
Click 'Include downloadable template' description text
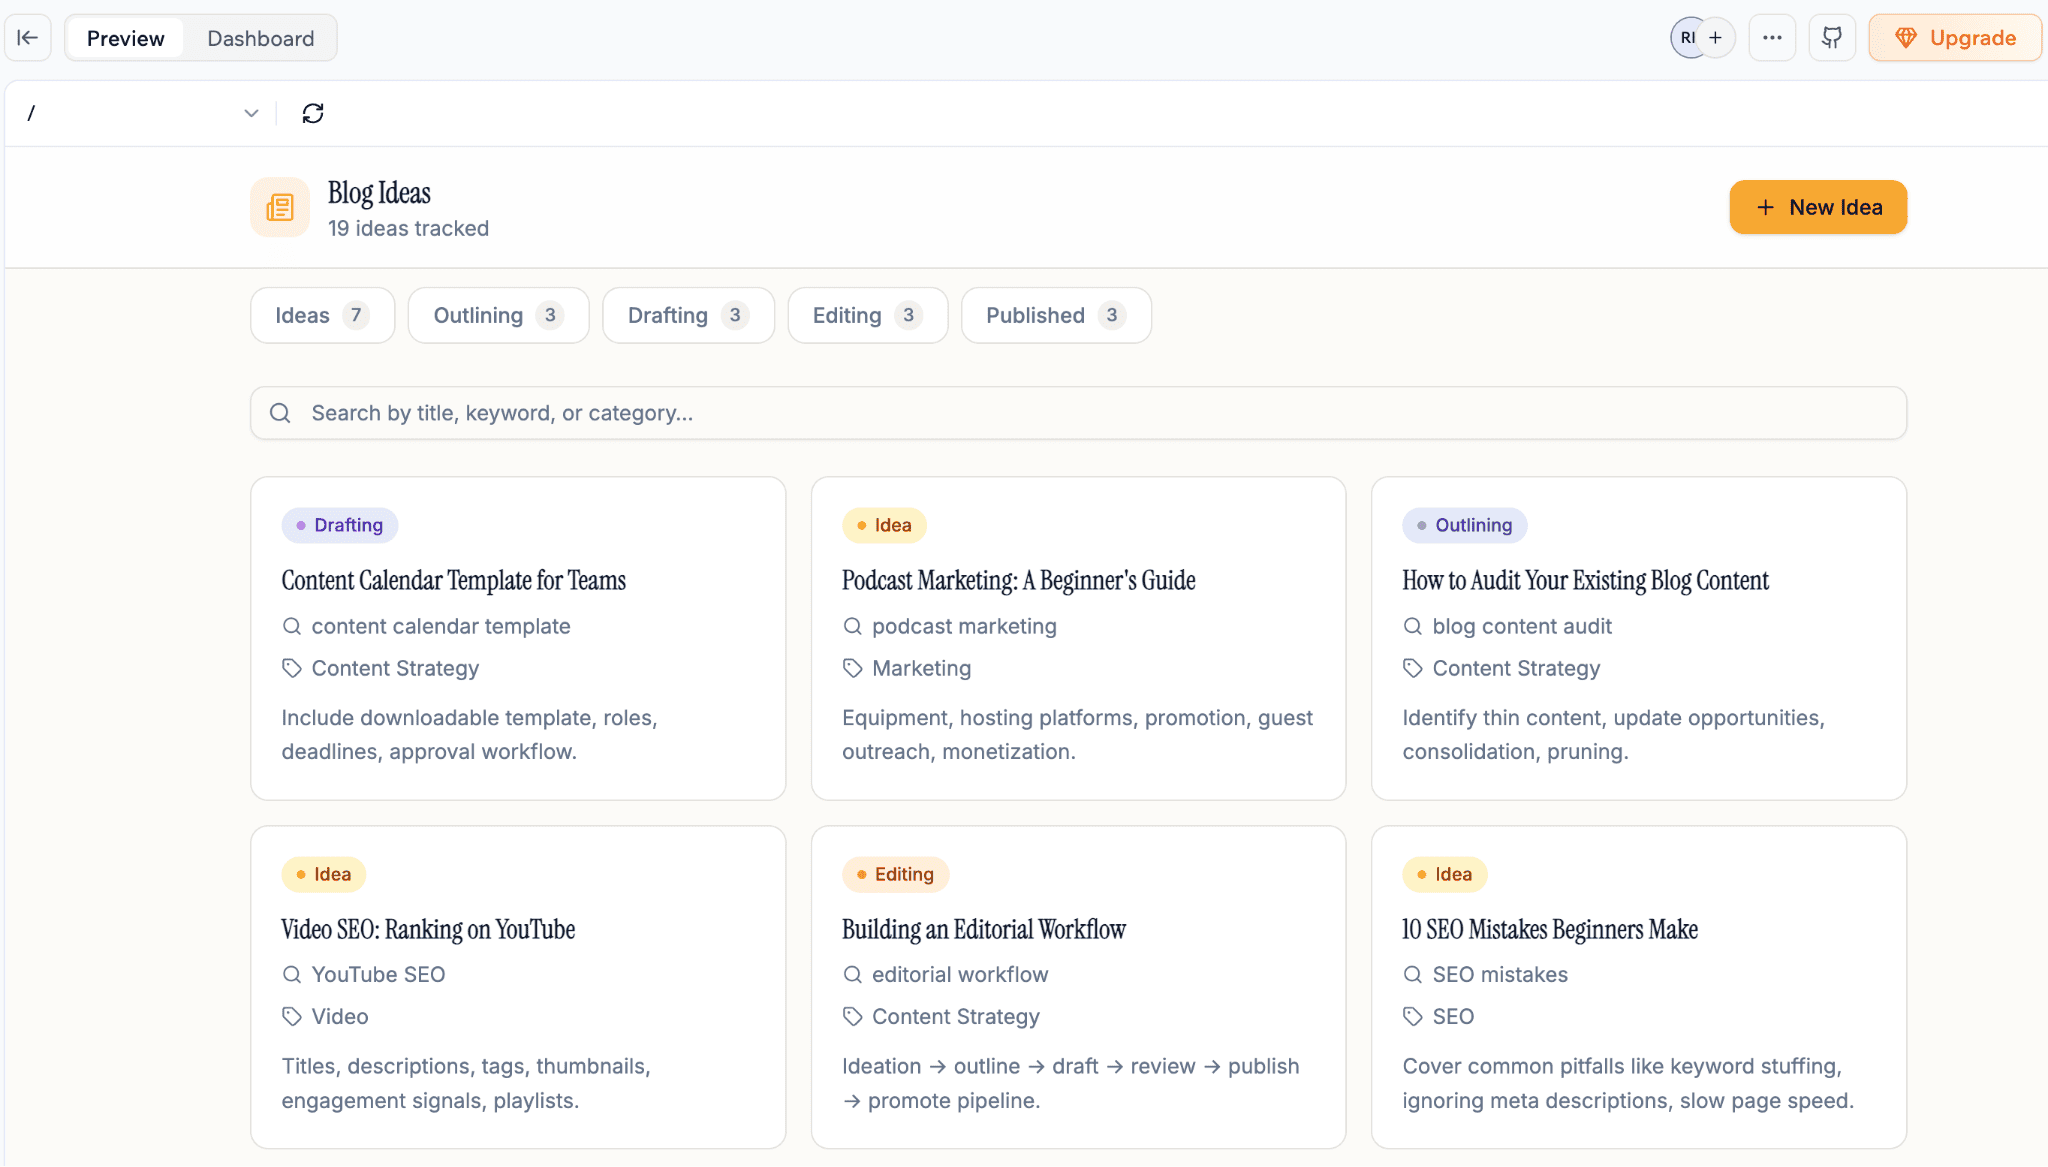point(469,734)
